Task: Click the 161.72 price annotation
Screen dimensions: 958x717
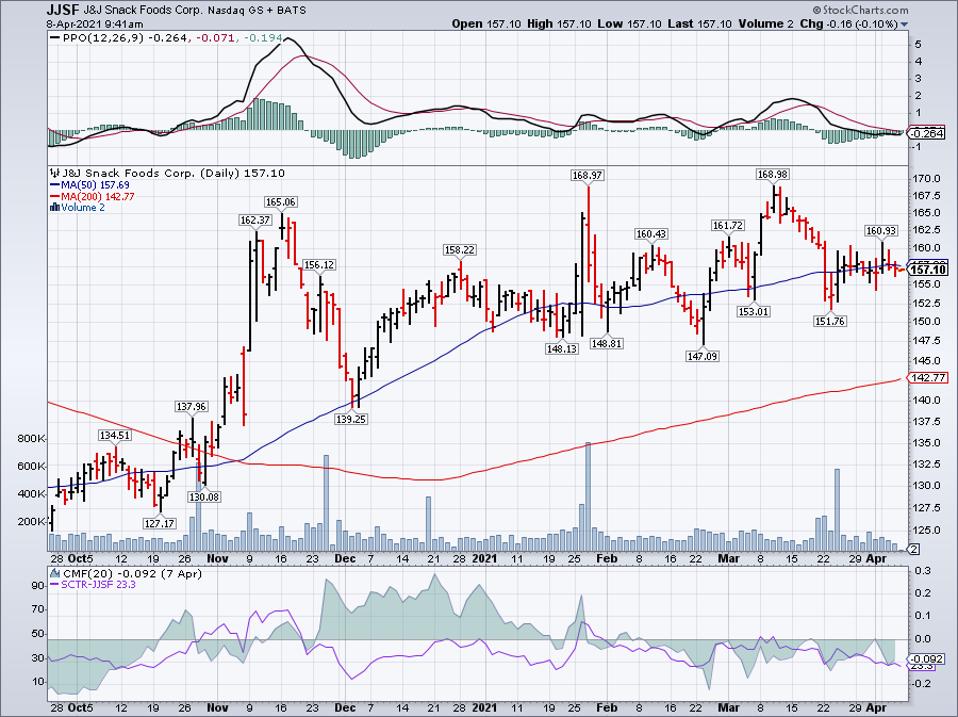Action: point(728,226)
